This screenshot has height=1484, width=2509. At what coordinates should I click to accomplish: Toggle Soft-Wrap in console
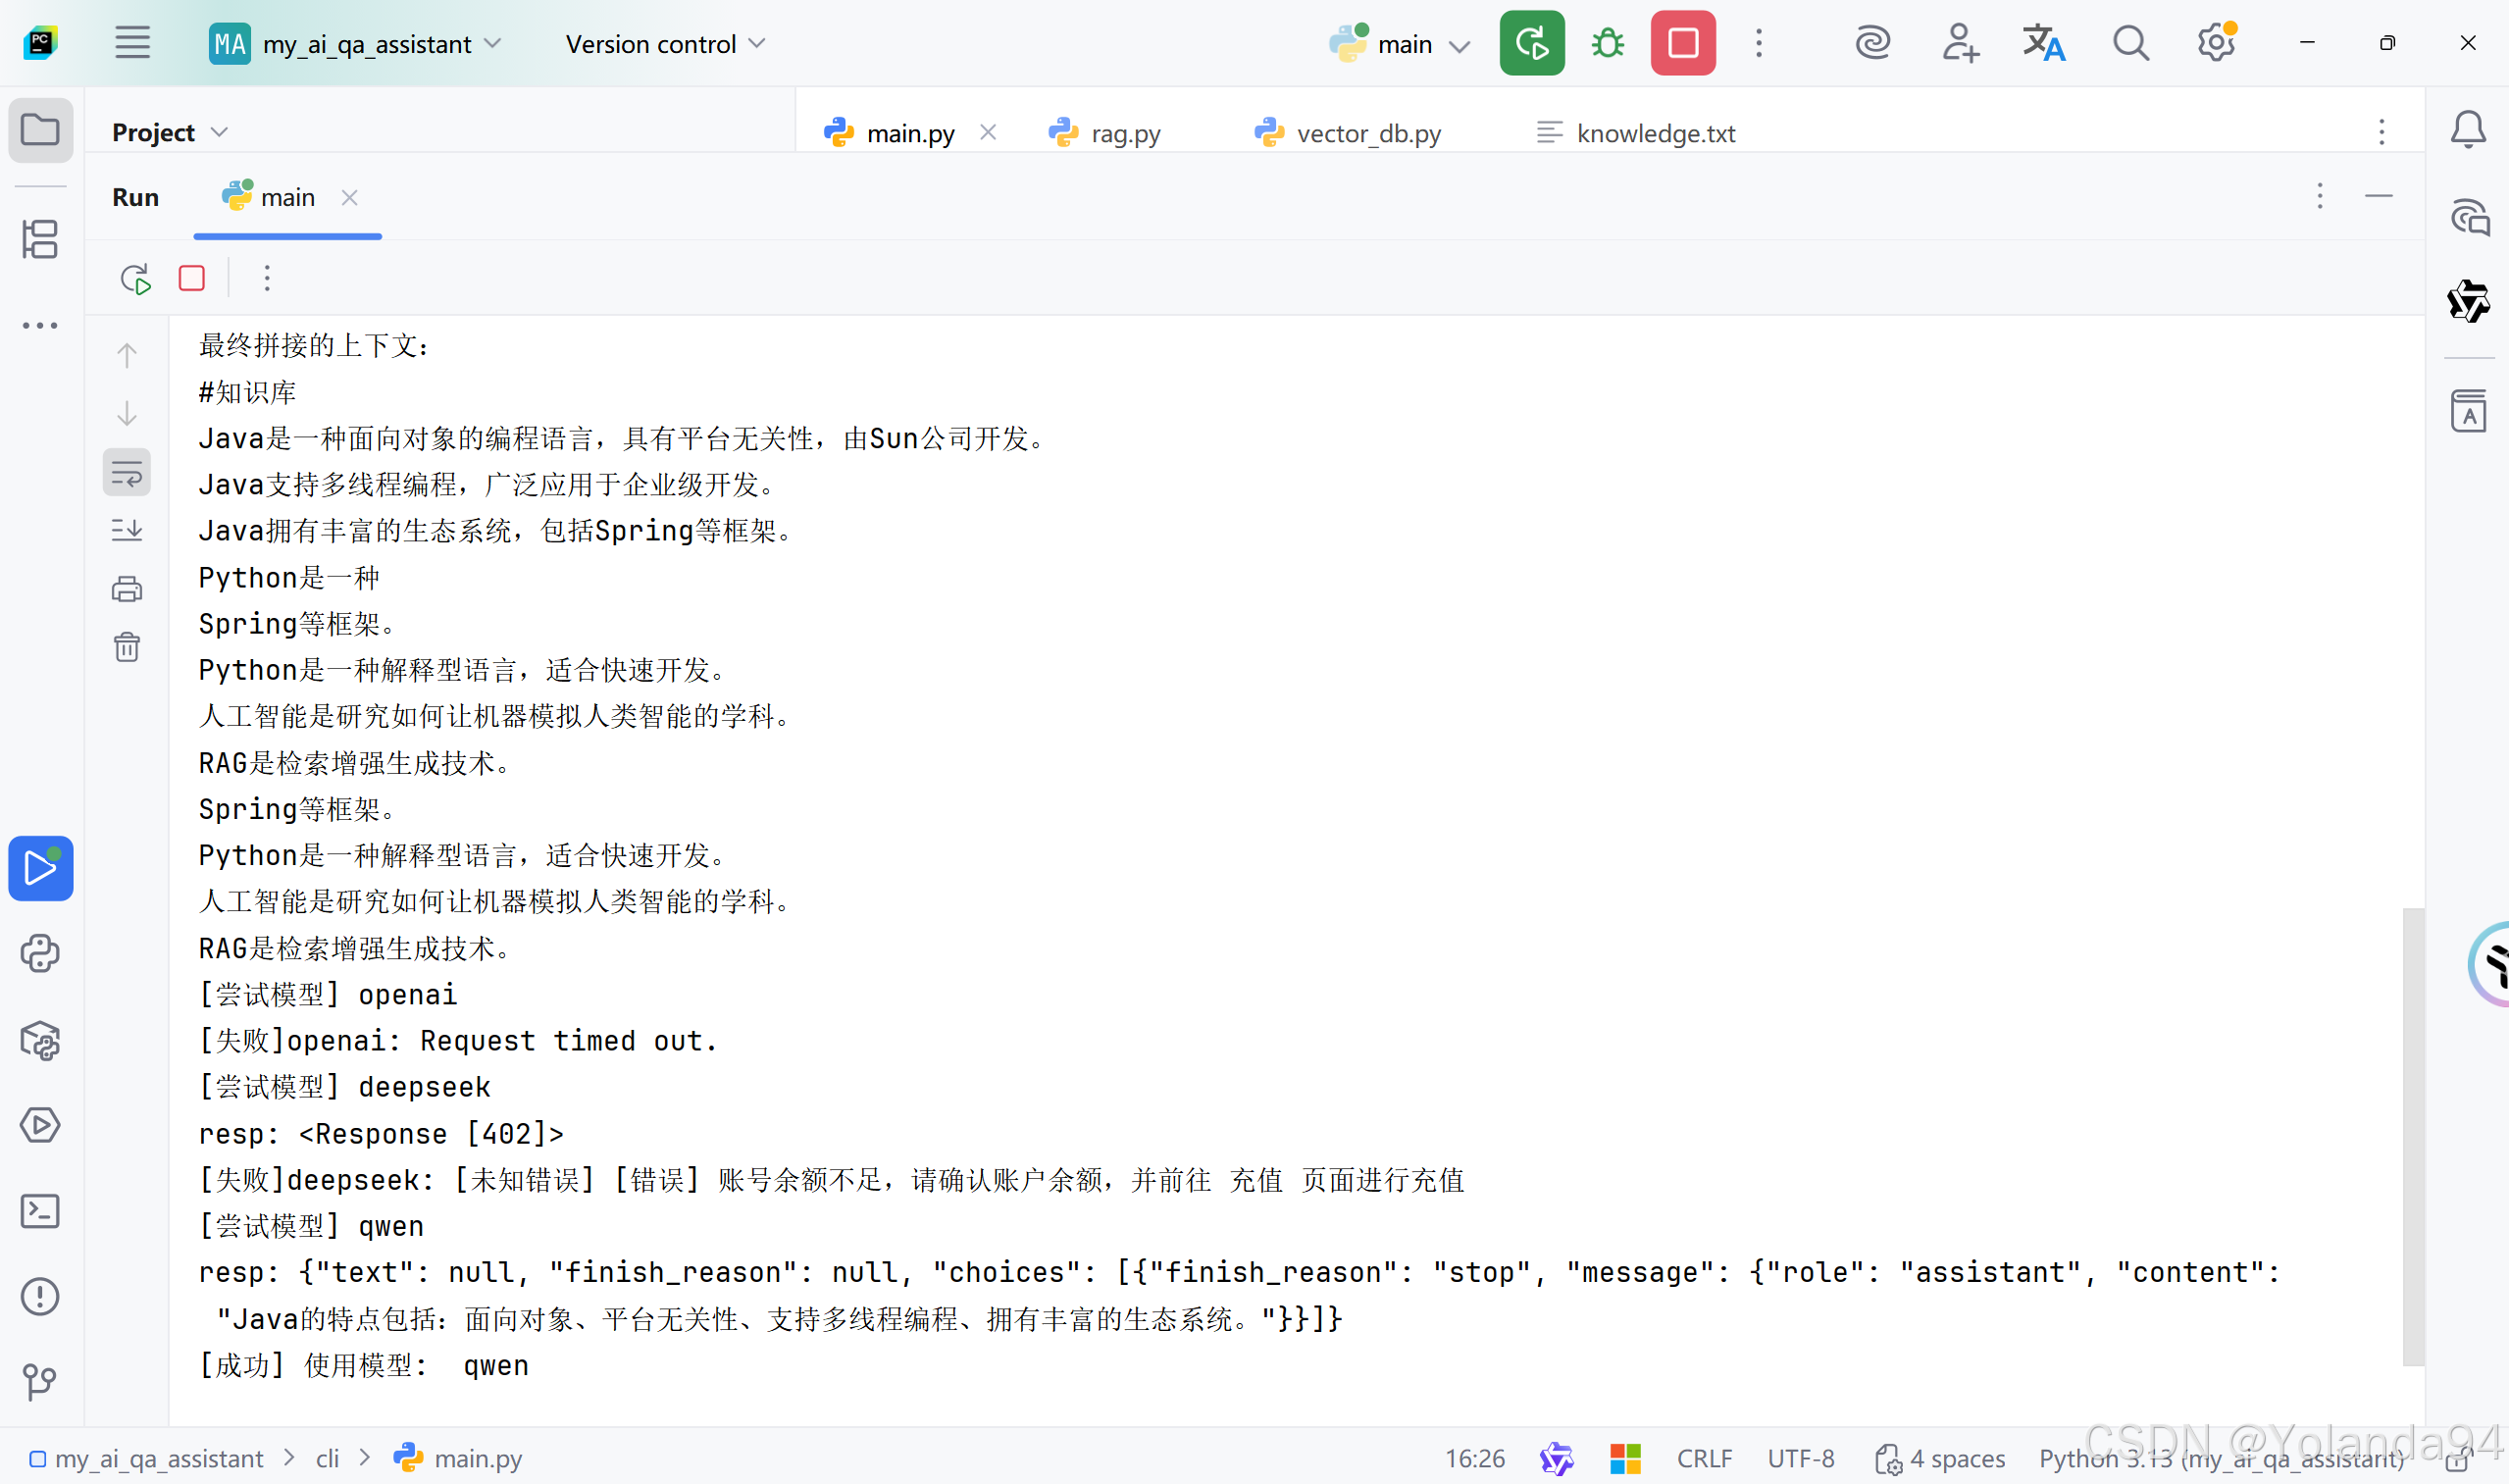[127, 472]
